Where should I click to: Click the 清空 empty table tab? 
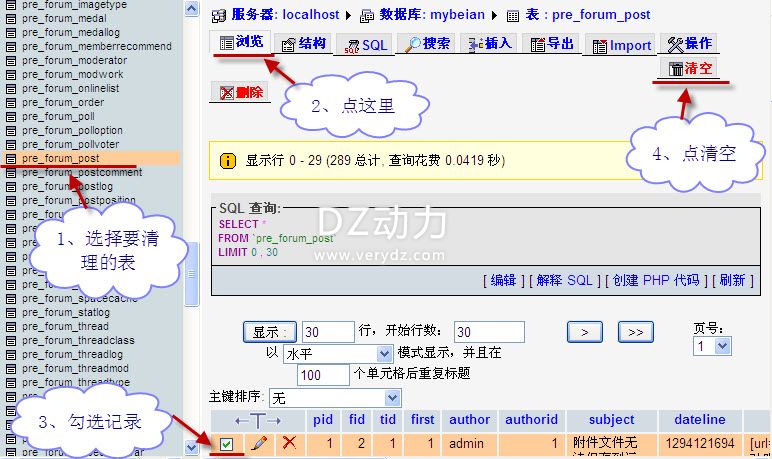[x=690, y=68]
